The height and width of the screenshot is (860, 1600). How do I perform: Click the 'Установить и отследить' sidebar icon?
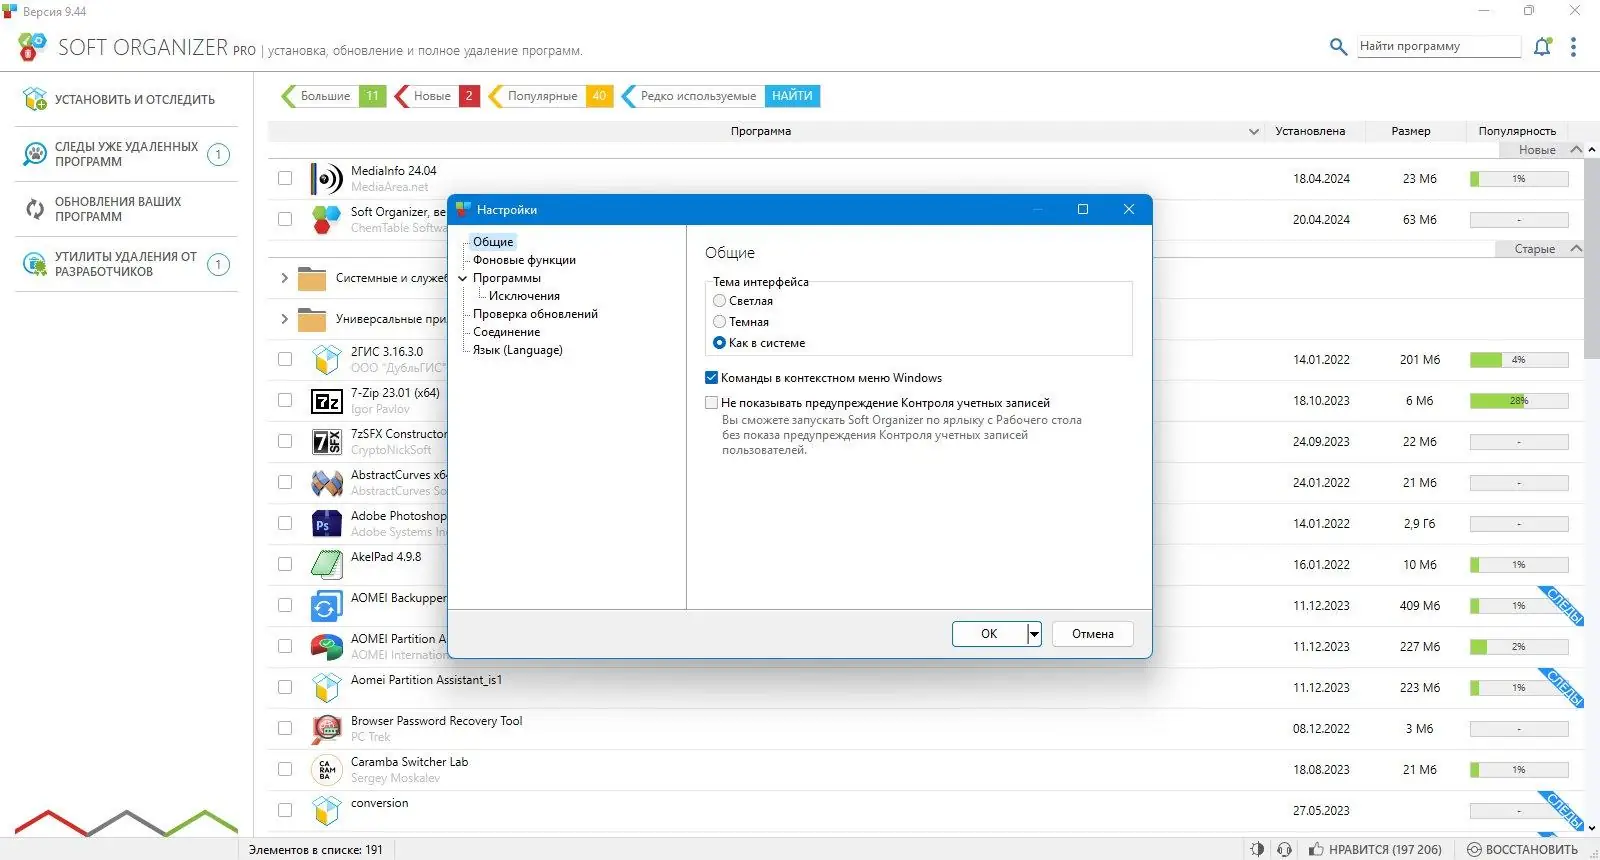[x=35, y=99]
